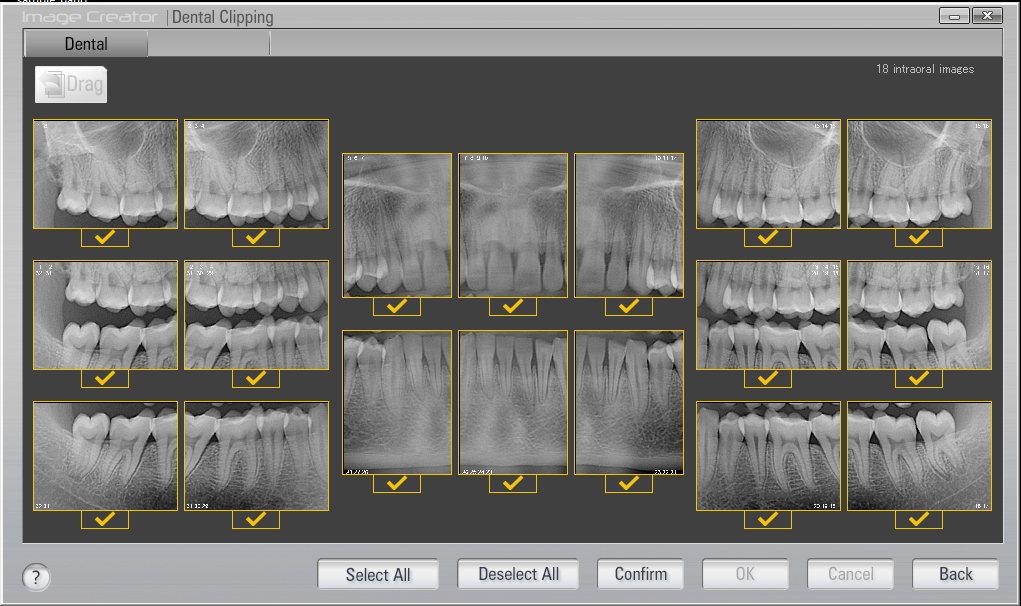
Task: Select the bottom-right lower molar X-ray thumbnail
Action: pyautogui.click(x=919, y=456)
